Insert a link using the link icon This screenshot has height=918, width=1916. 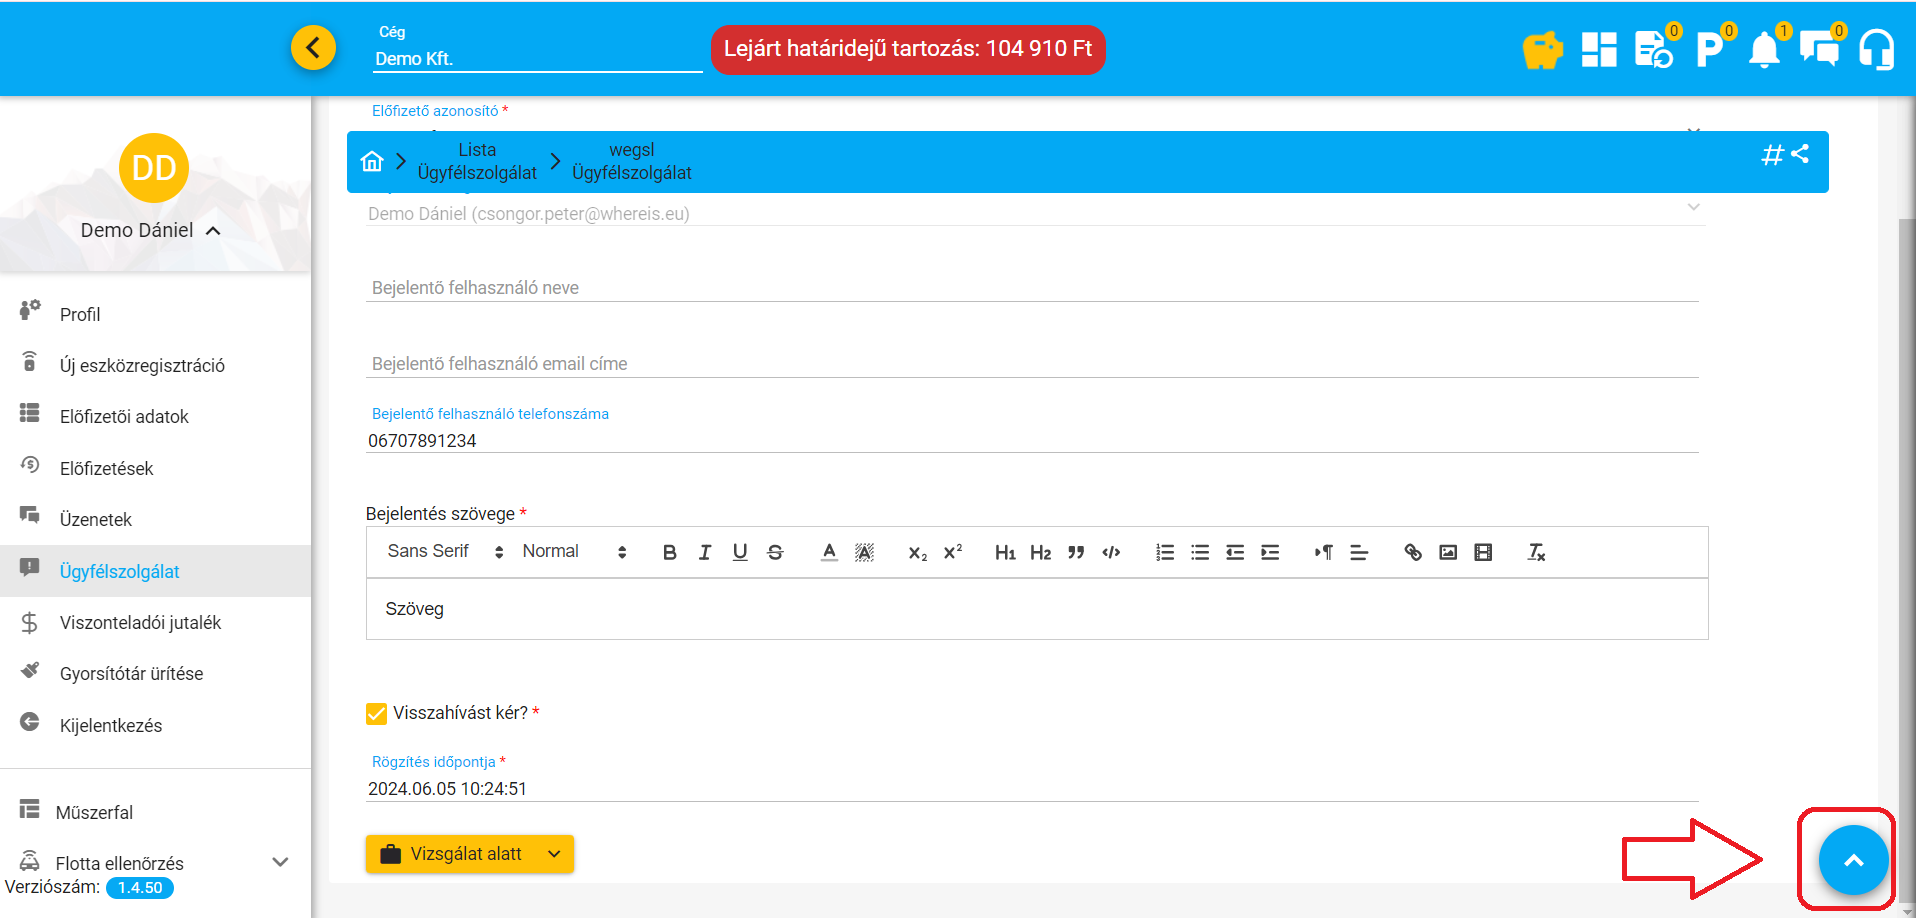coord(1412,552)
